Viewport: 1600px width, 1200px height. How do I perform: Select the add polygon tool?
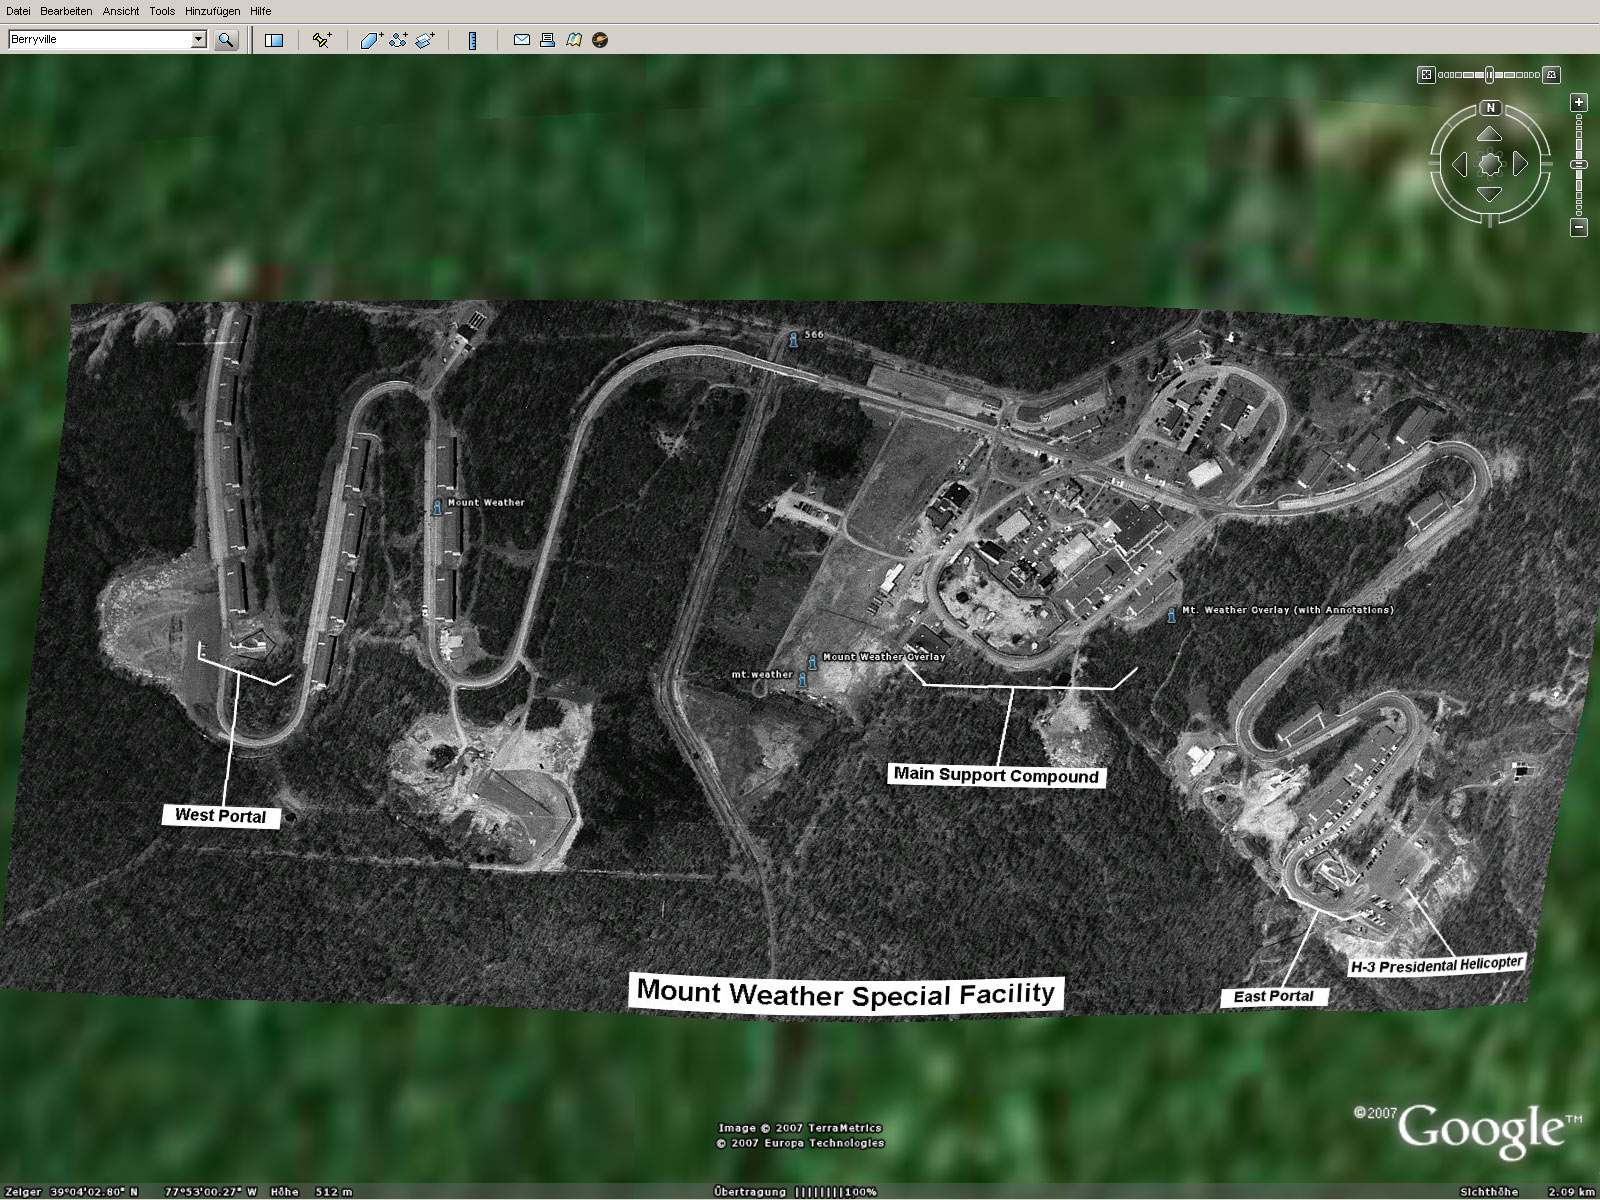pos(372,40)
